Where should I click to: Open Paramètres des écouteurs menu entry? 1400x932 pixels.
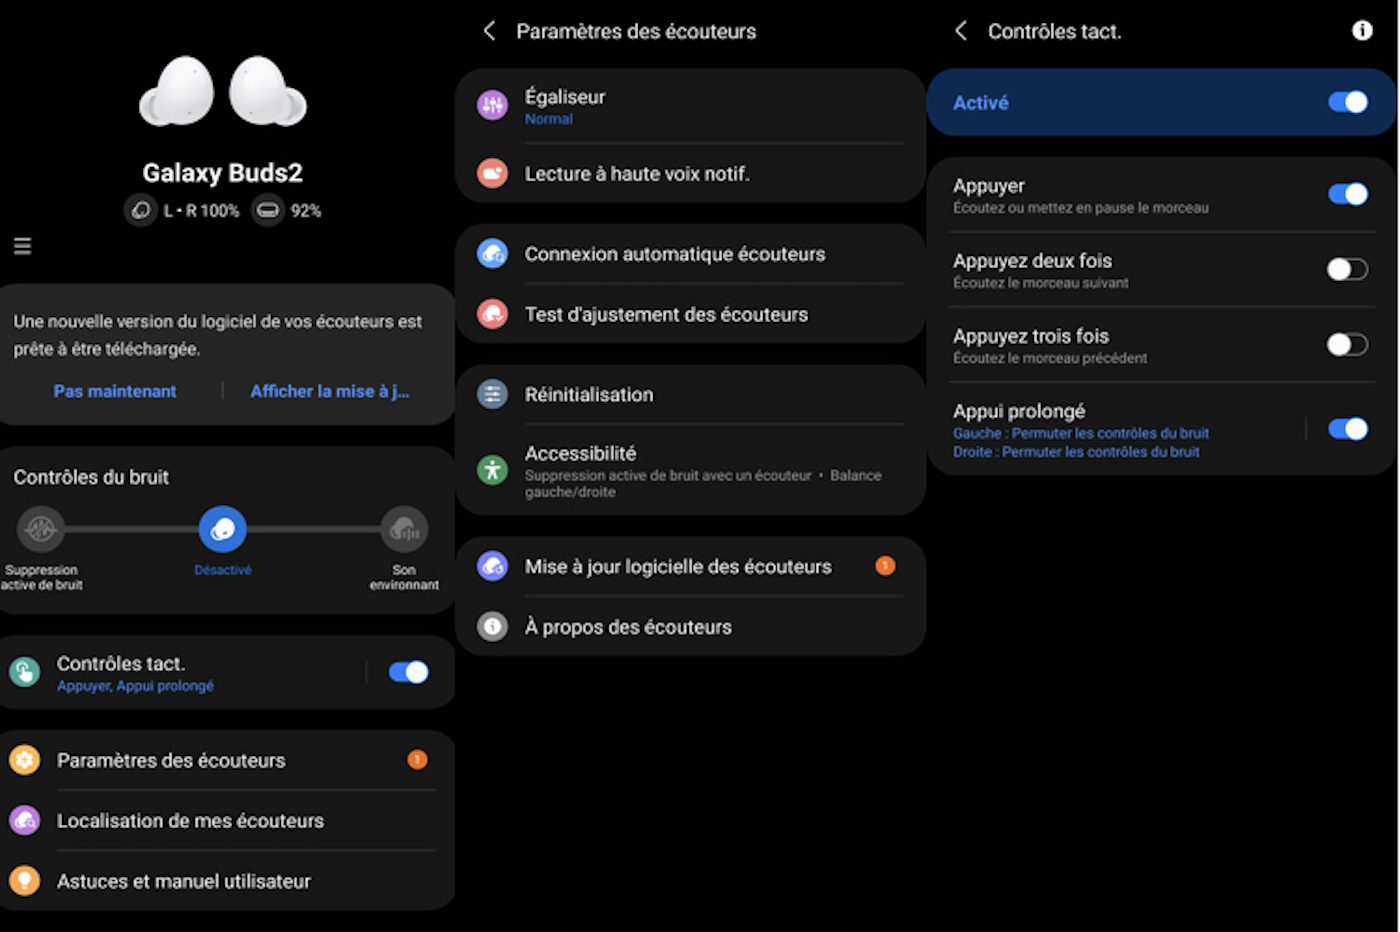click(x=227, y=760)
